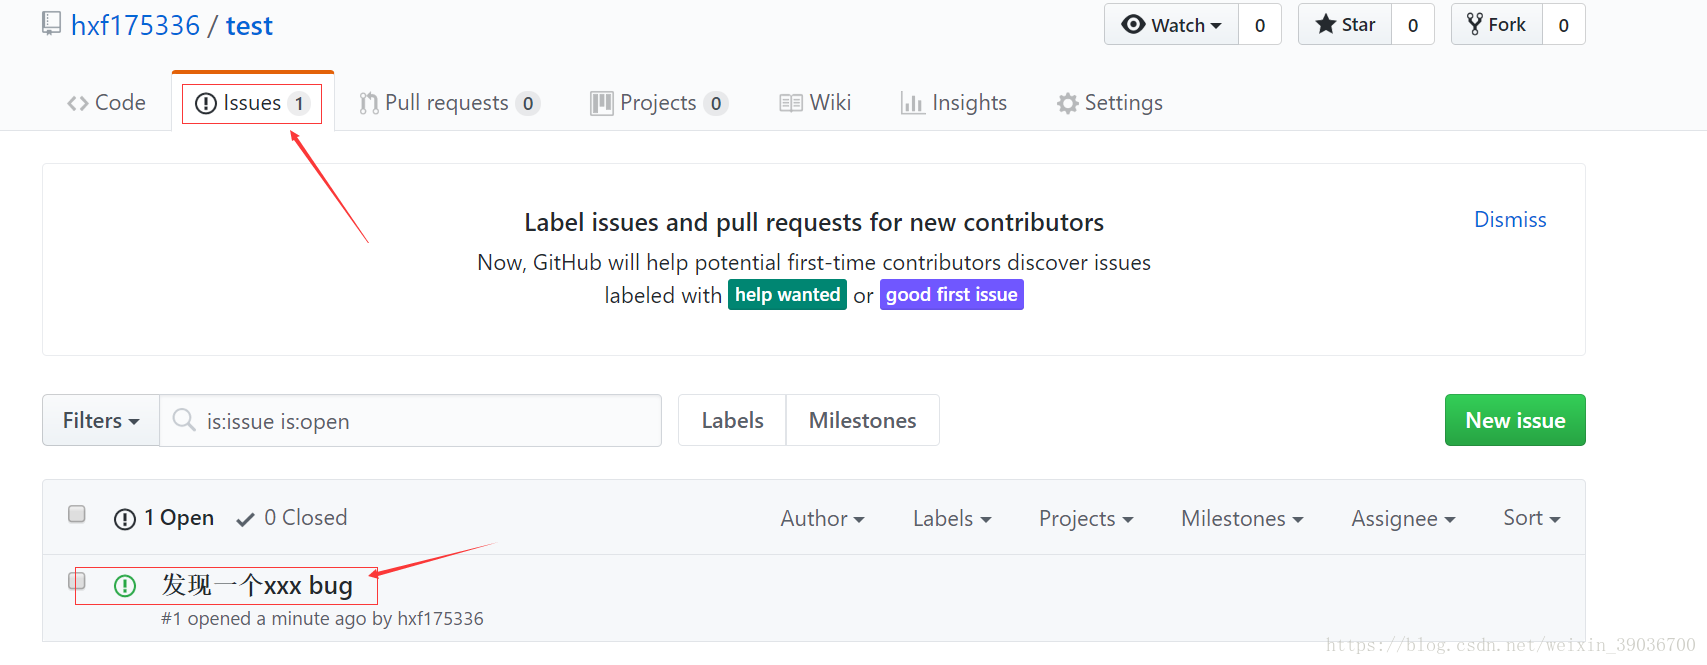The height and width of the screenshot is (665, 1707).
Task: Click the Code tab brackets icon
Action: click(78, 103)
